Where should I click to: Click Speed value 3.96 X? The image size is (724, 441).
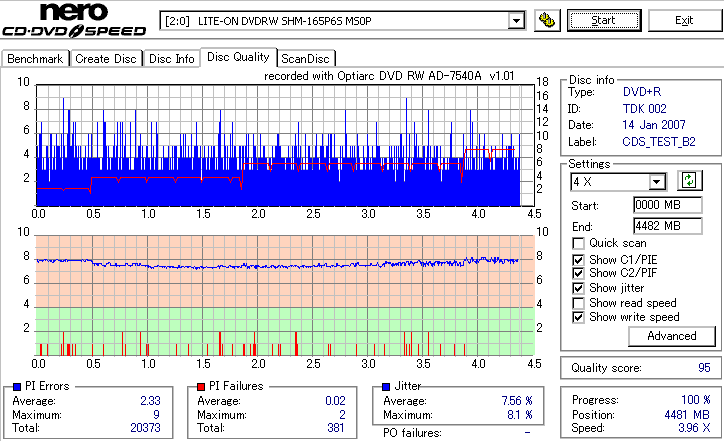coord(694,428)
